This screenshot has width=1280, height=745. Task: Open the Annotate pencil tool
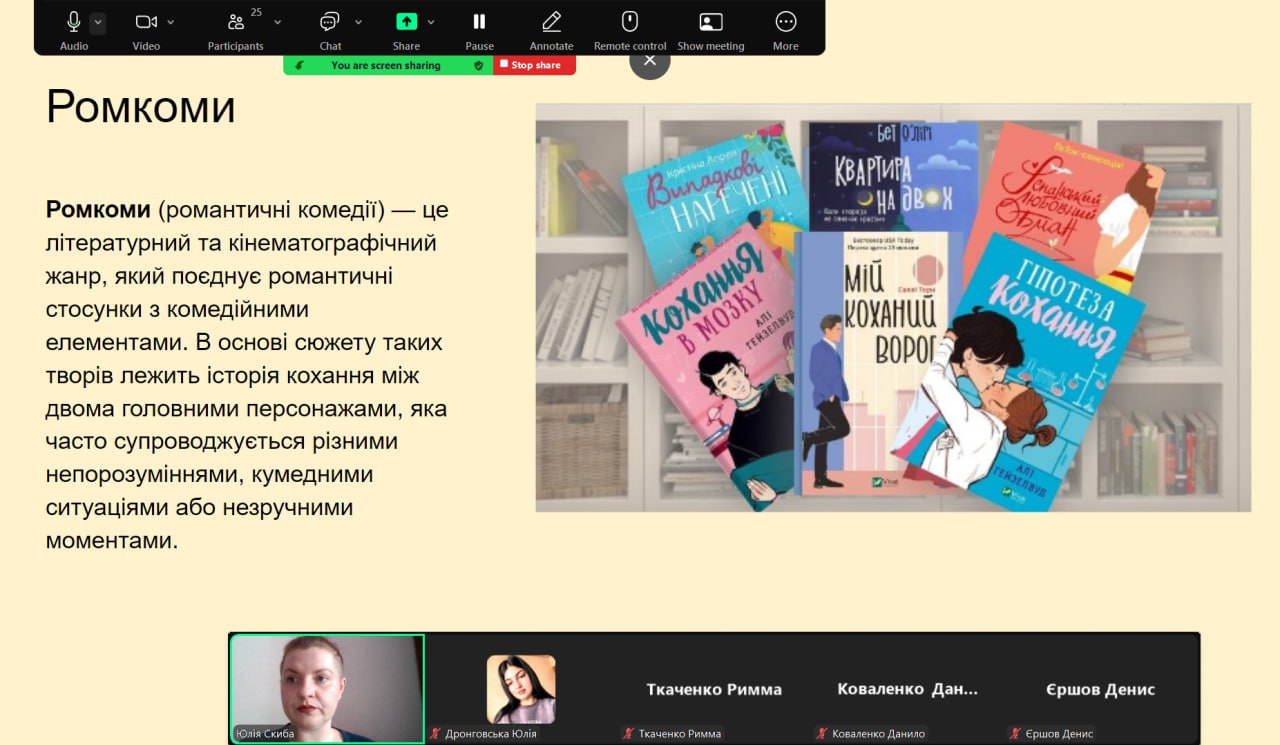[551, 21]
